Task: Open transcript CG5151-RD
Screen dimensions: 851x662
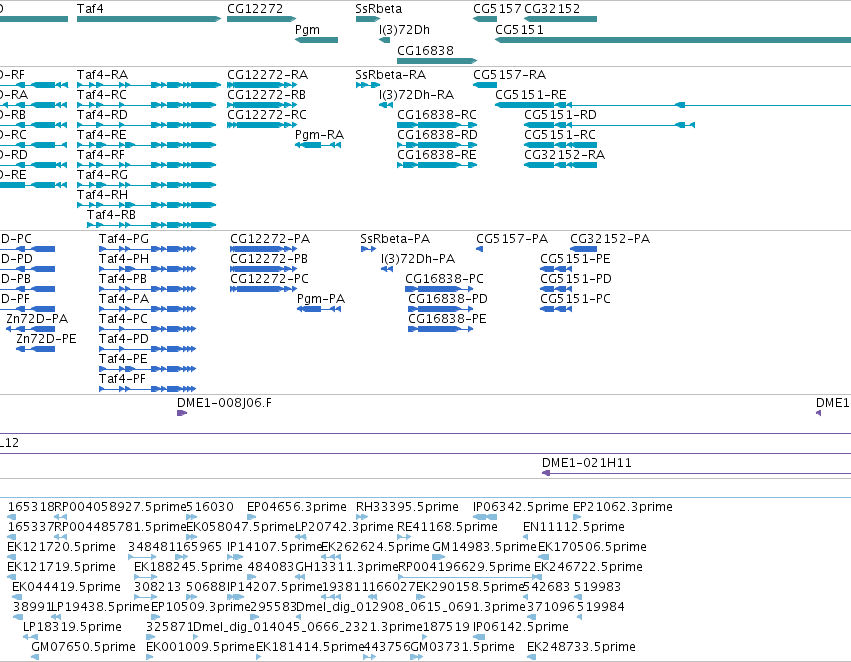Action: coord(561,115)
